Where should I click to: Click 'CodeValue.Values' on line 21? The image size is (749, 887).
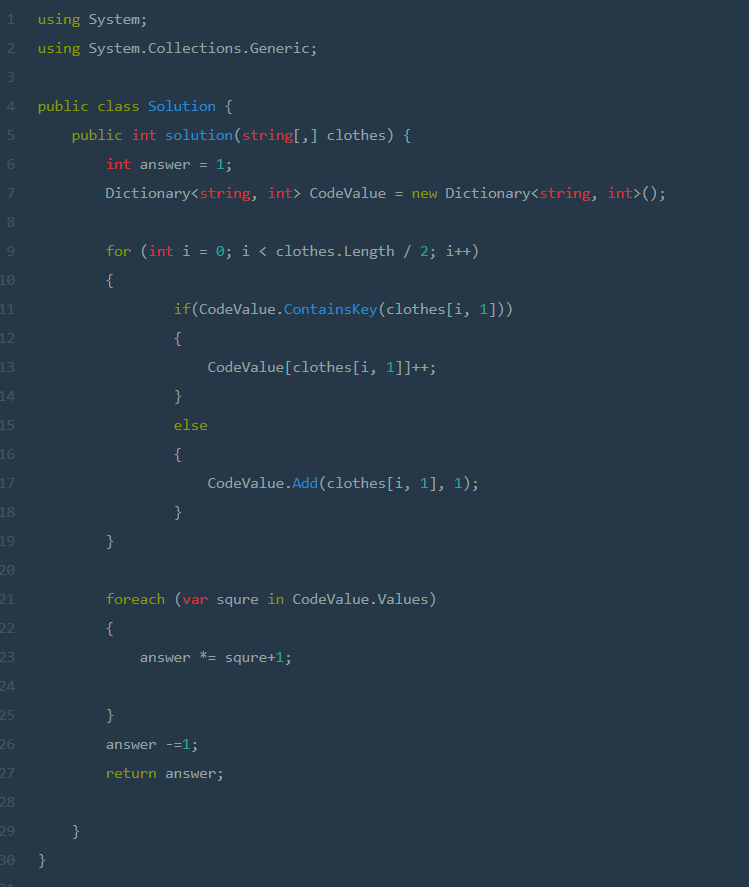coord(360,599)
